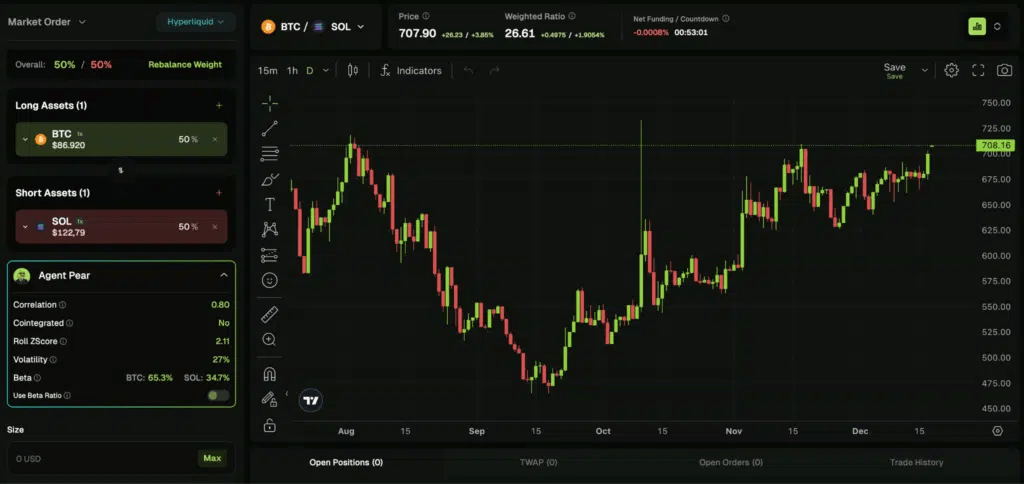Click Rebalance Weight
Viewport: 1024px width, 484px height.
(x=185, y=65)
